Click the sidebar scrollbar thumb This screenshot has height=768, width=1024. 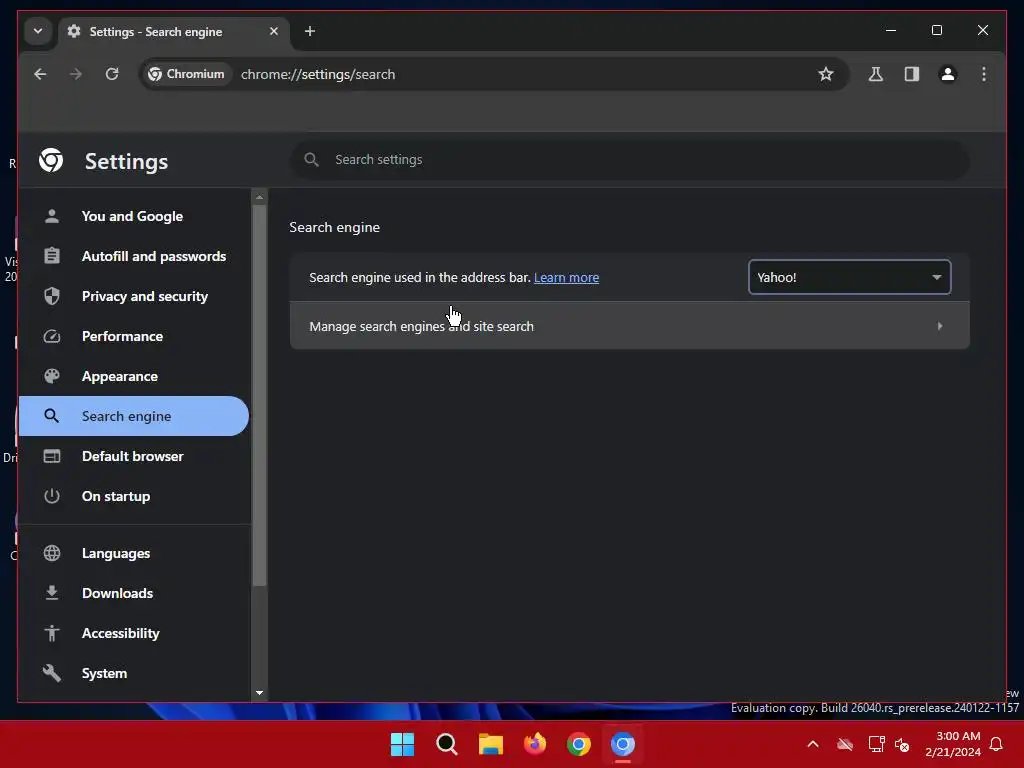[259, 396]
